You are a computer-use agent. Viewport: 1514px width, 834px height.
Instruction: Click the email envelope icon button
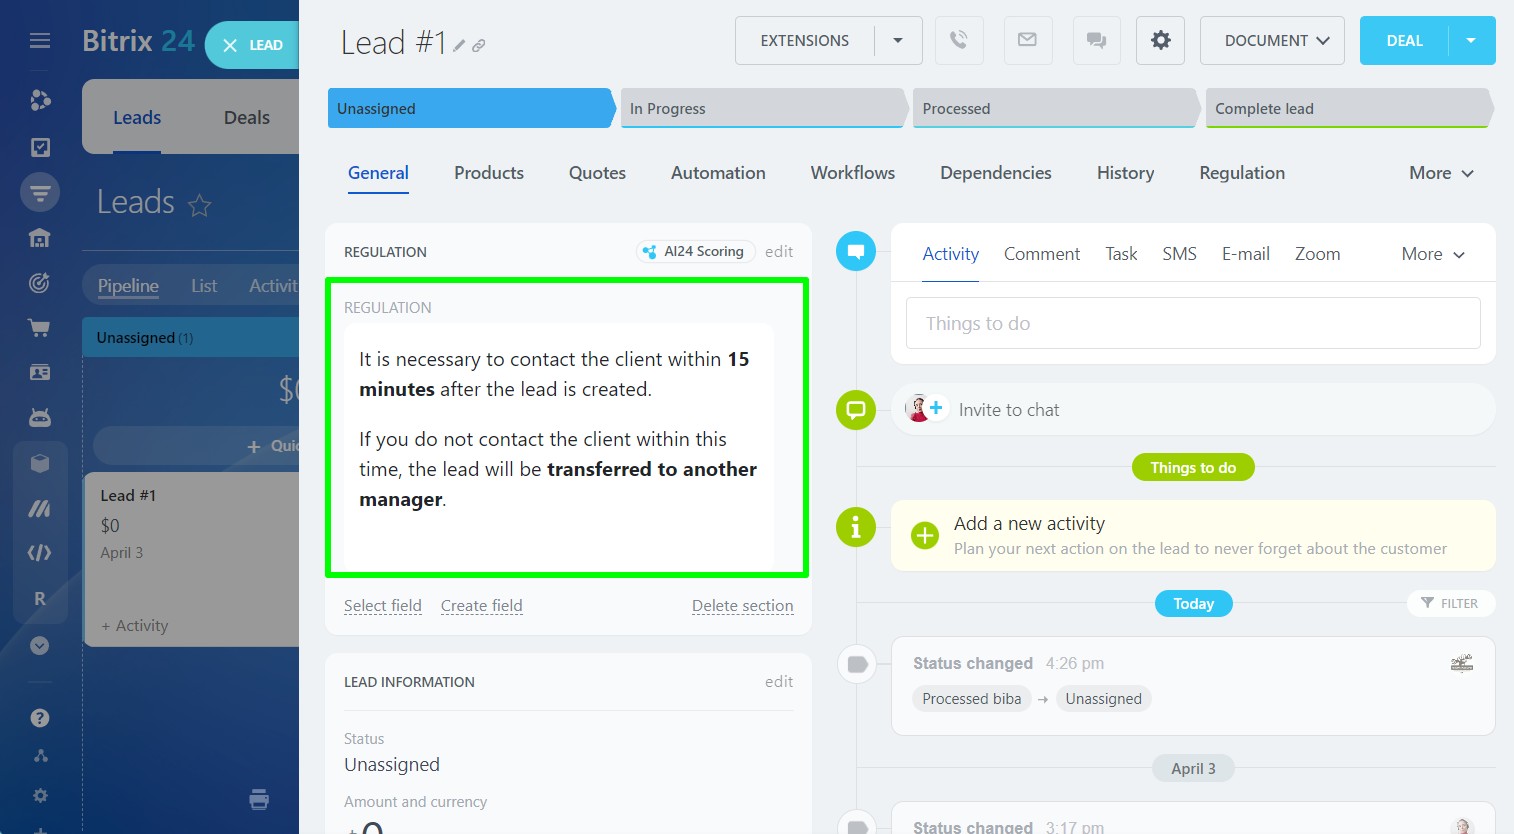1027,41
